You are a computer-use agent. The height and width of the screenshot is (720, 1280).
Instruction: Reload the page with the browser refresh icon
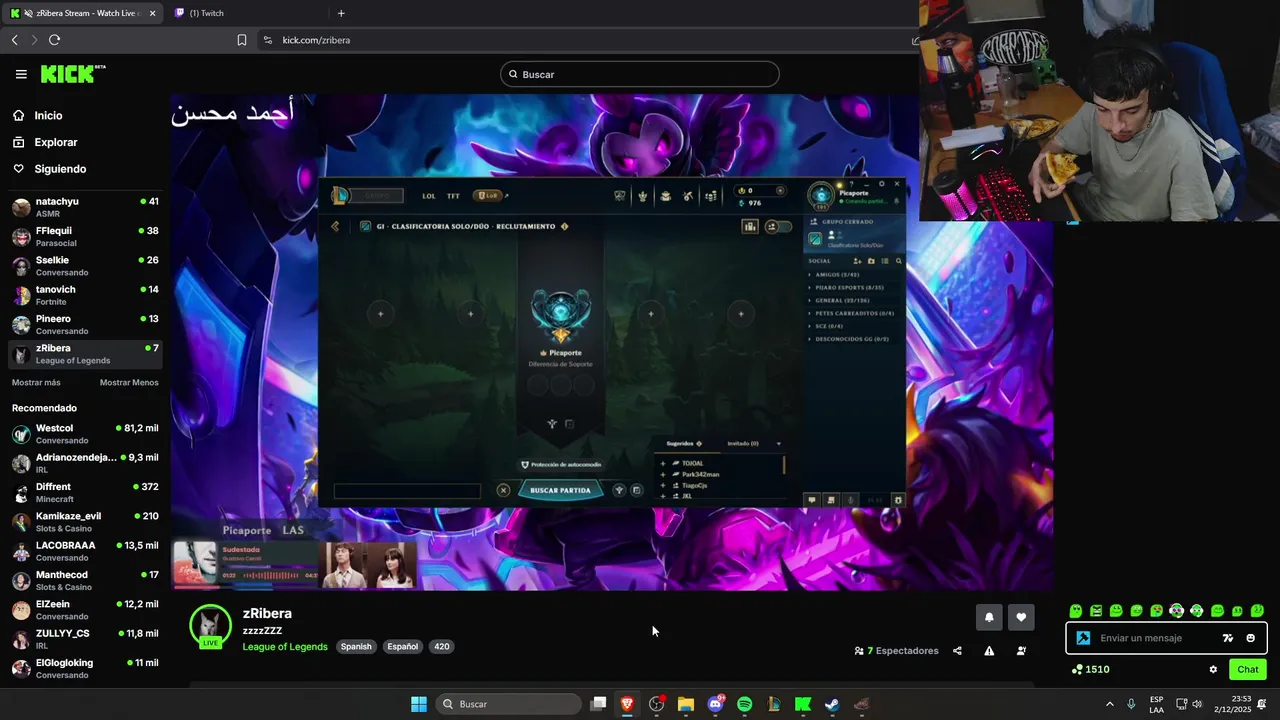(x=54, y=40)
